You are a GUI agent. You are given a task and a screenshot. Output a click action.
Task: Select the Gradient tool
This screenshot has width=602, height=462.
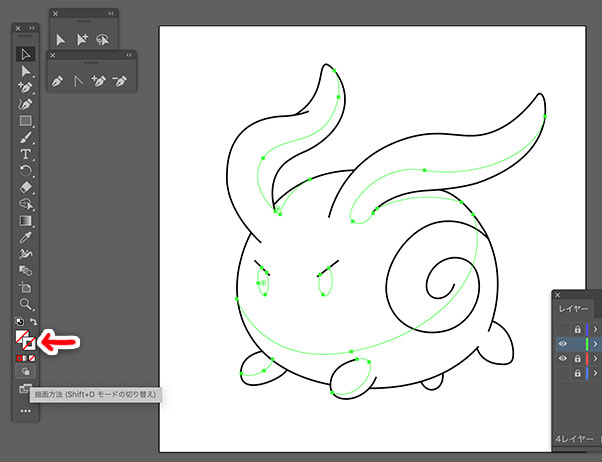coord(26,221)
